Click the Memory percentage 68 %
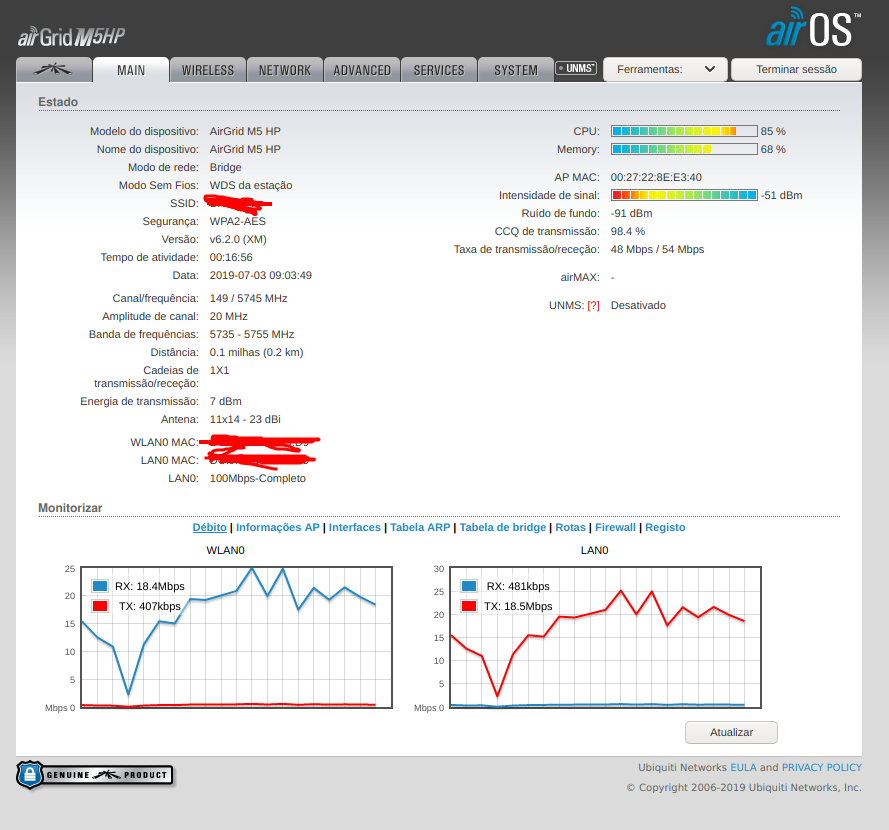This screenshot has height=830, width=889. click(x=773, y=149)
